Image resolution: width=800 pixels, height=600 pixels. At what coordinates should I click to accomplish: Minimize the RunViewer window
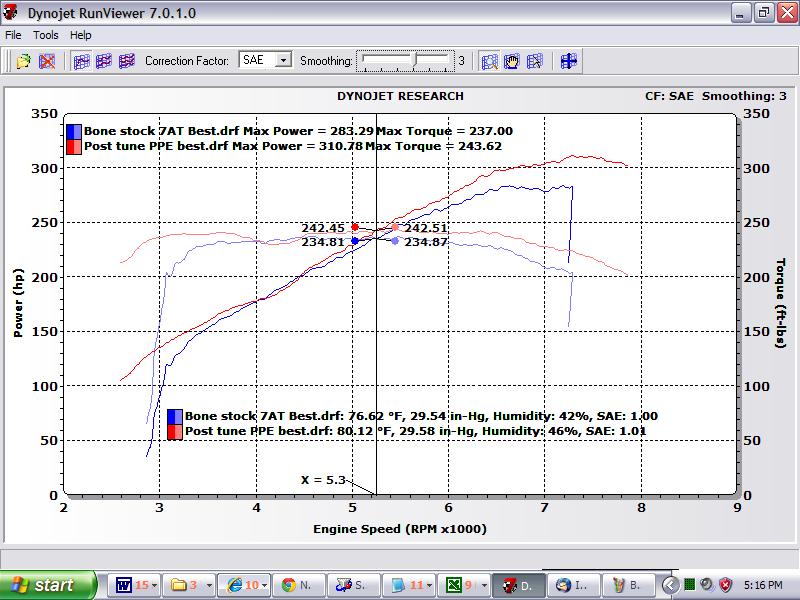tap(740, 13)
